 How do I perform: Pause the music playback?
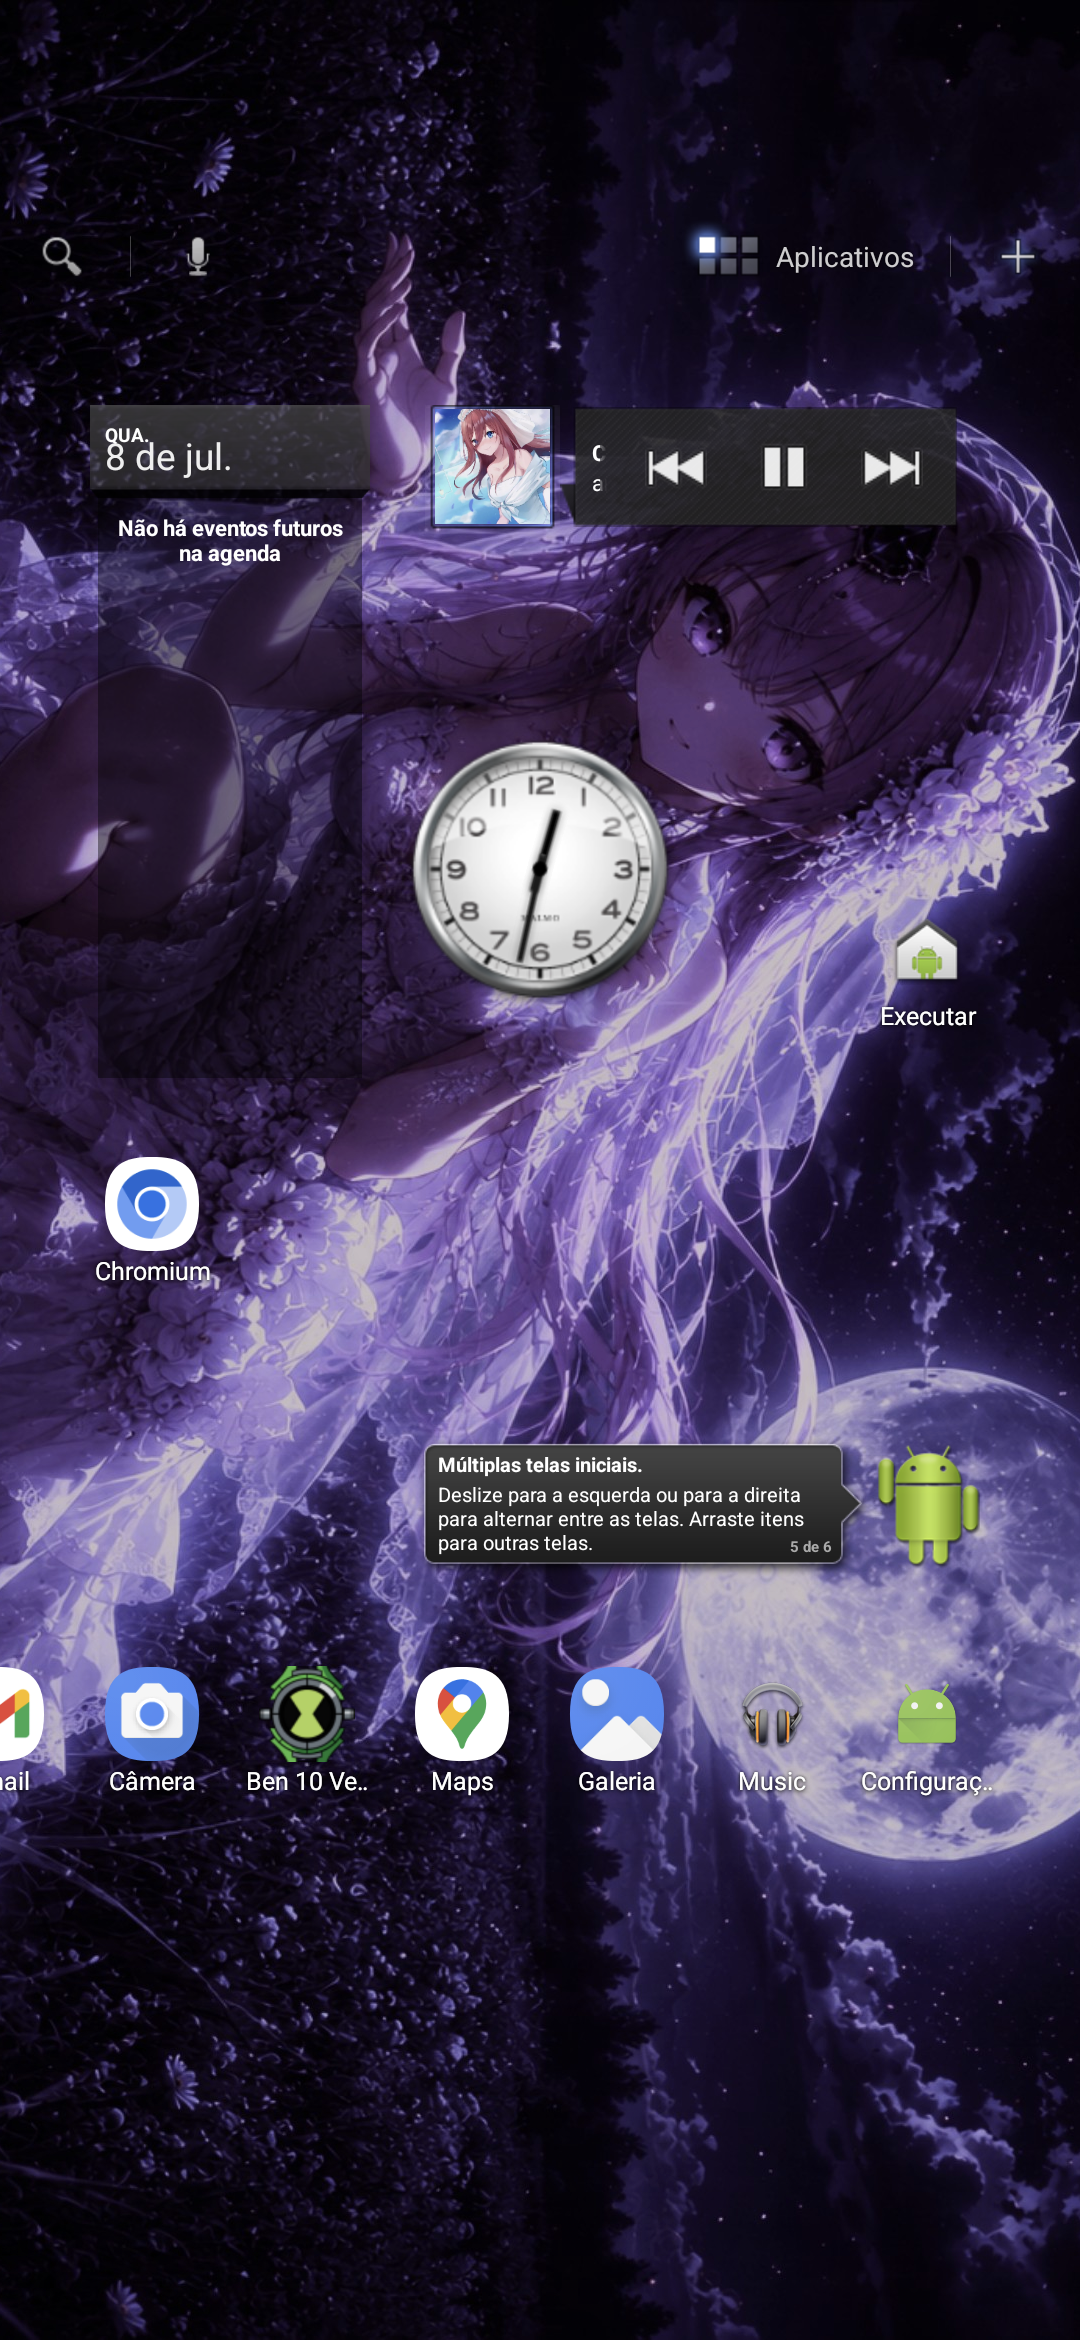784,467
